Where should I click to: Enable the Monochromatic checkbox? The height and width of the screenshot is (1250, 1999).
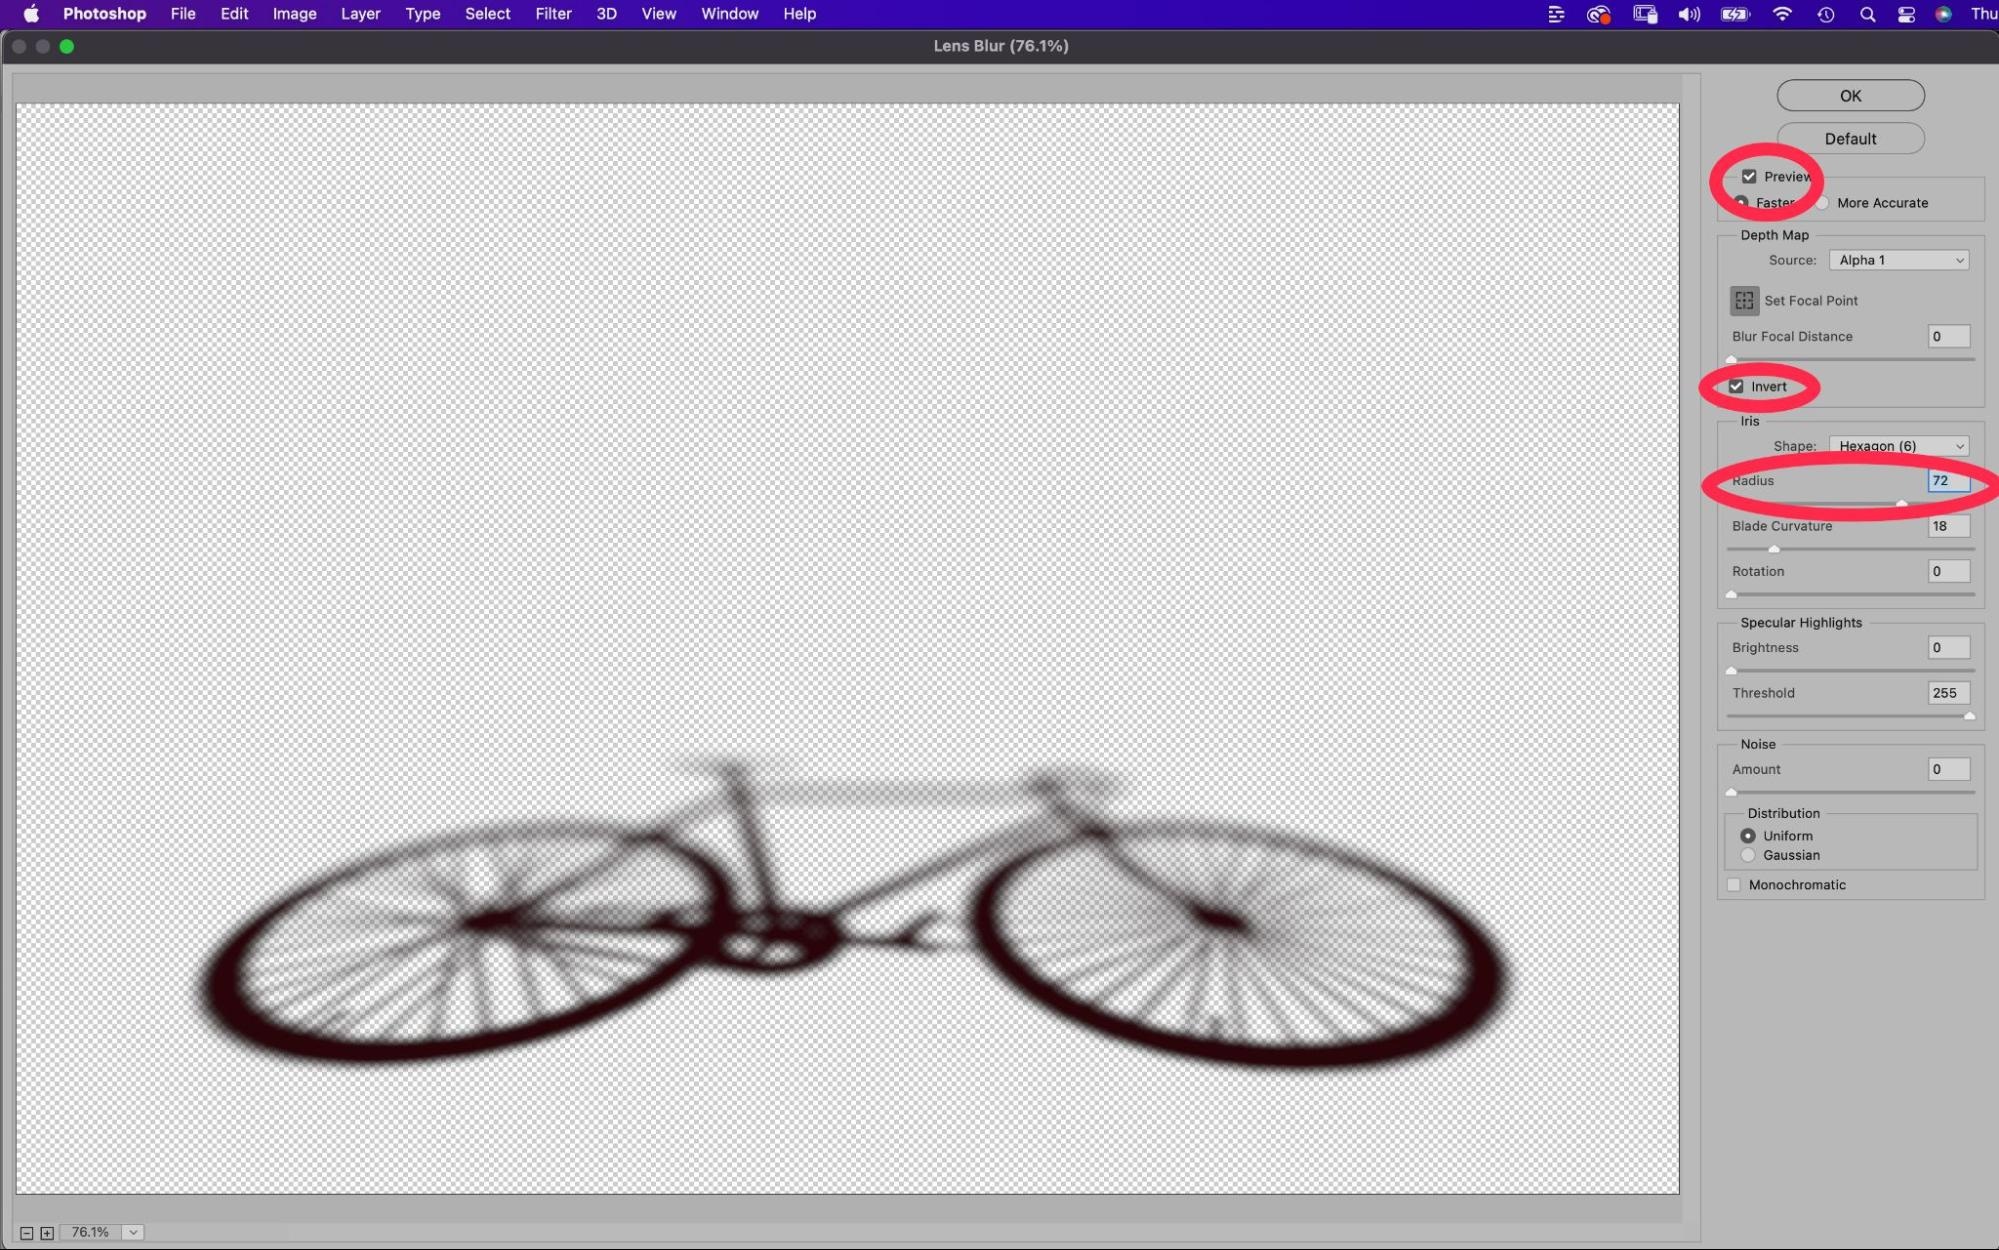[x=1734, y=885]
